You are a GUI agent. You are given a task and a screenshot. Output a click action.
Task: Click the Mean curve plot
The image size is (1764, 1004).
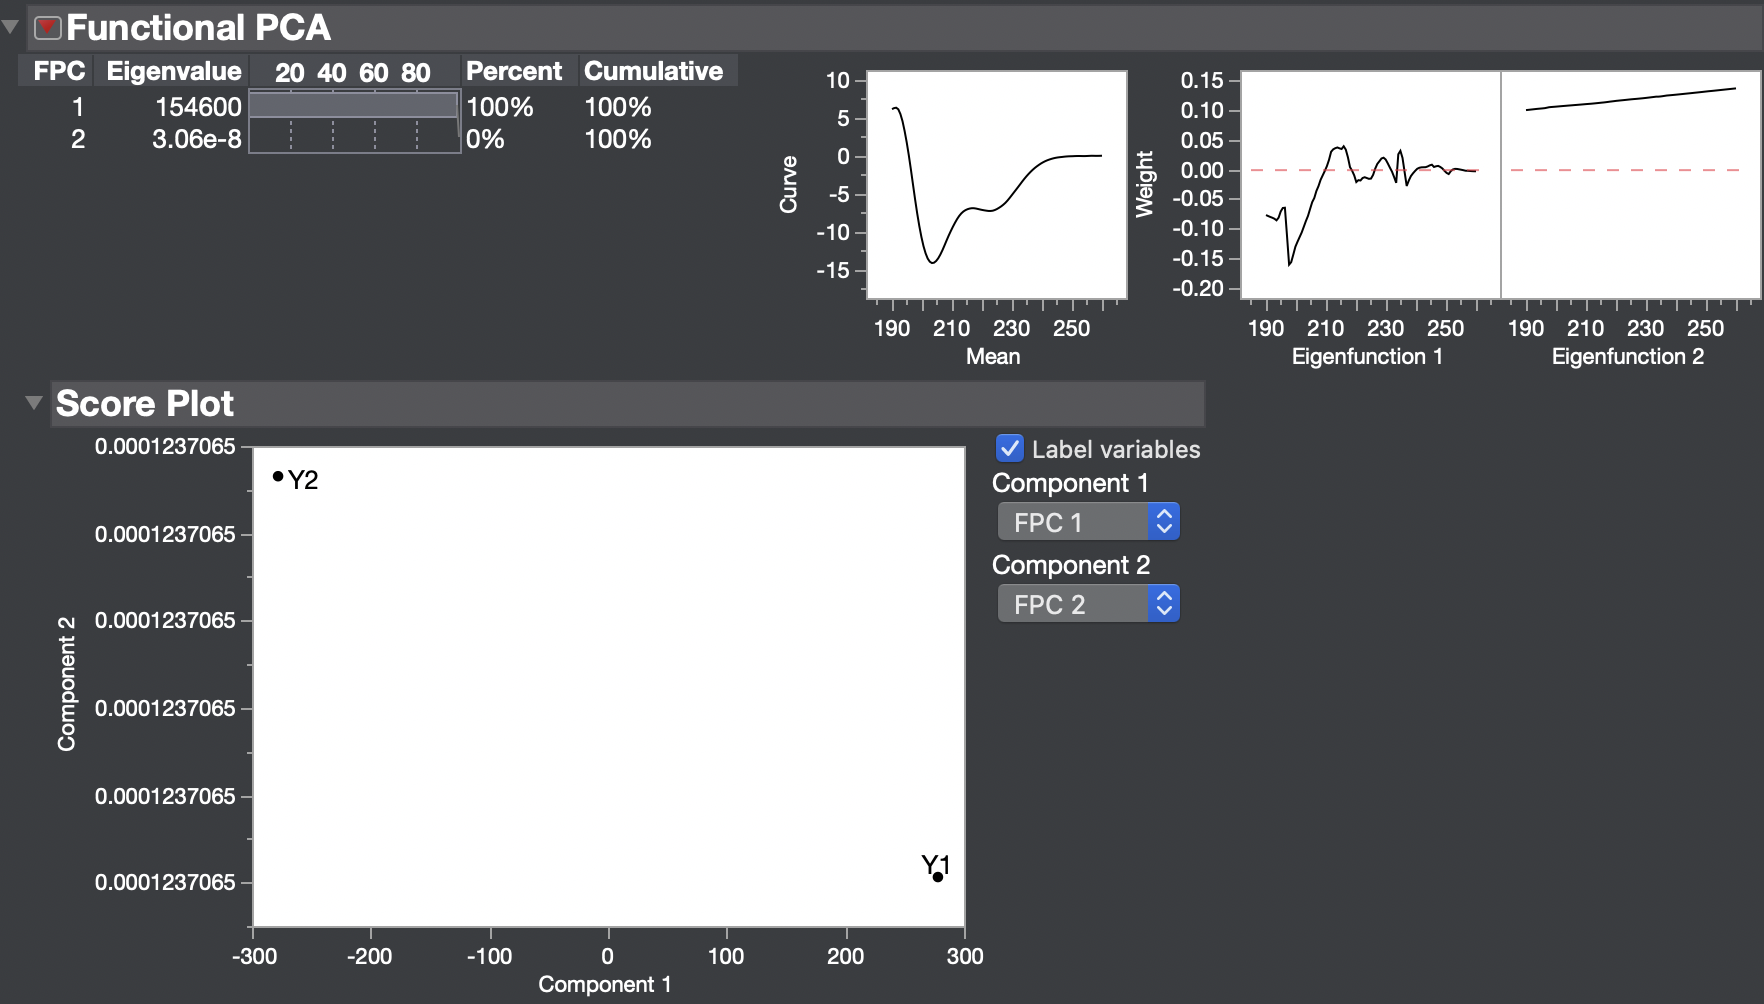pyautogui.click(x=995, y=184)
